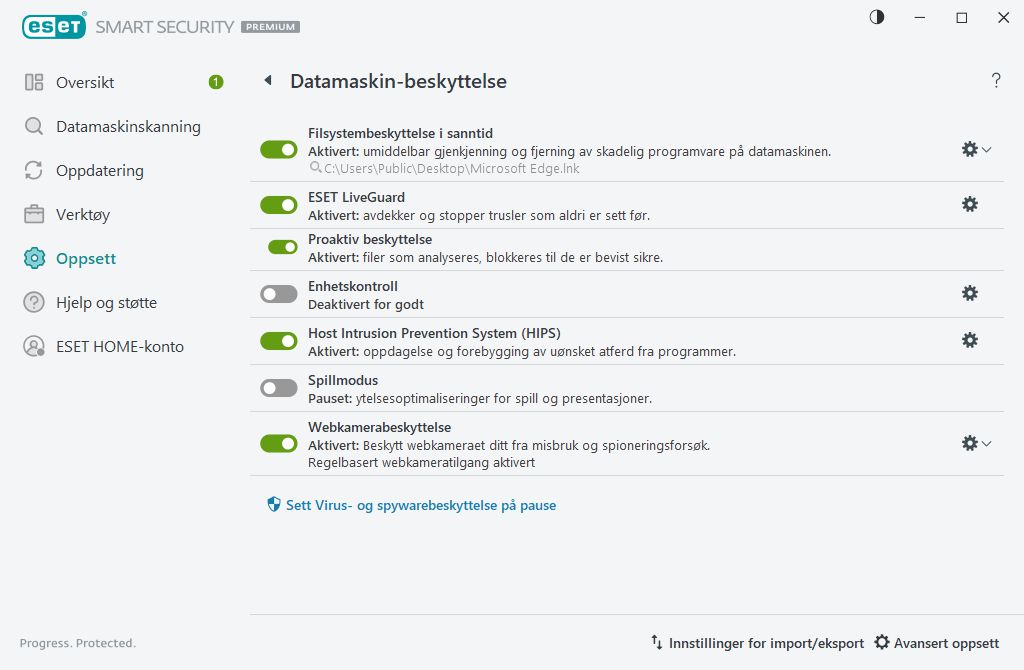Enable the Enhetskontroll toggle

point(278,293)
